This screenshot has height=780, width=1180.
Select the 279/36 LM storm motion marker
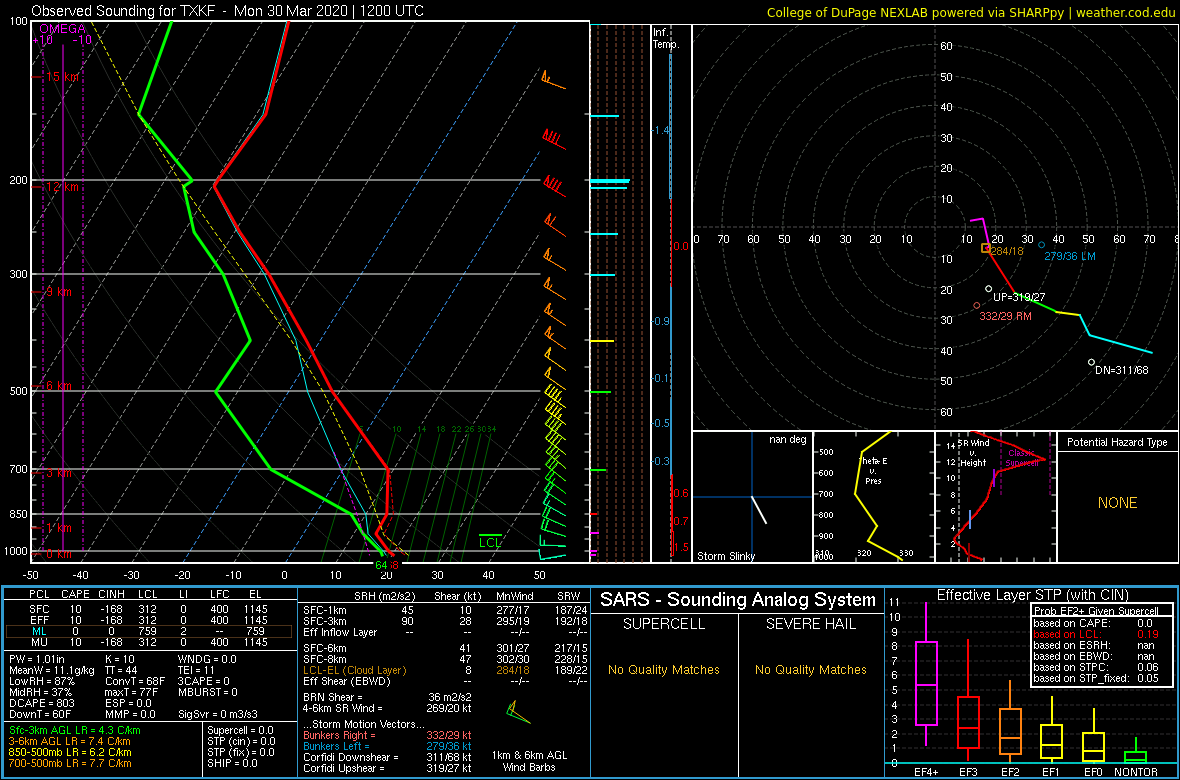1042,245
